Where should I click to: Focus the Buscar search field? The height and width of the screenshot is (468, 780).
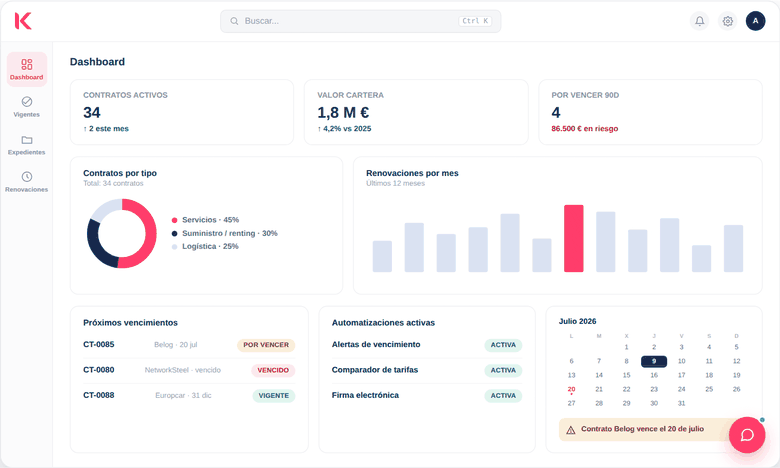tap(360, 21)
